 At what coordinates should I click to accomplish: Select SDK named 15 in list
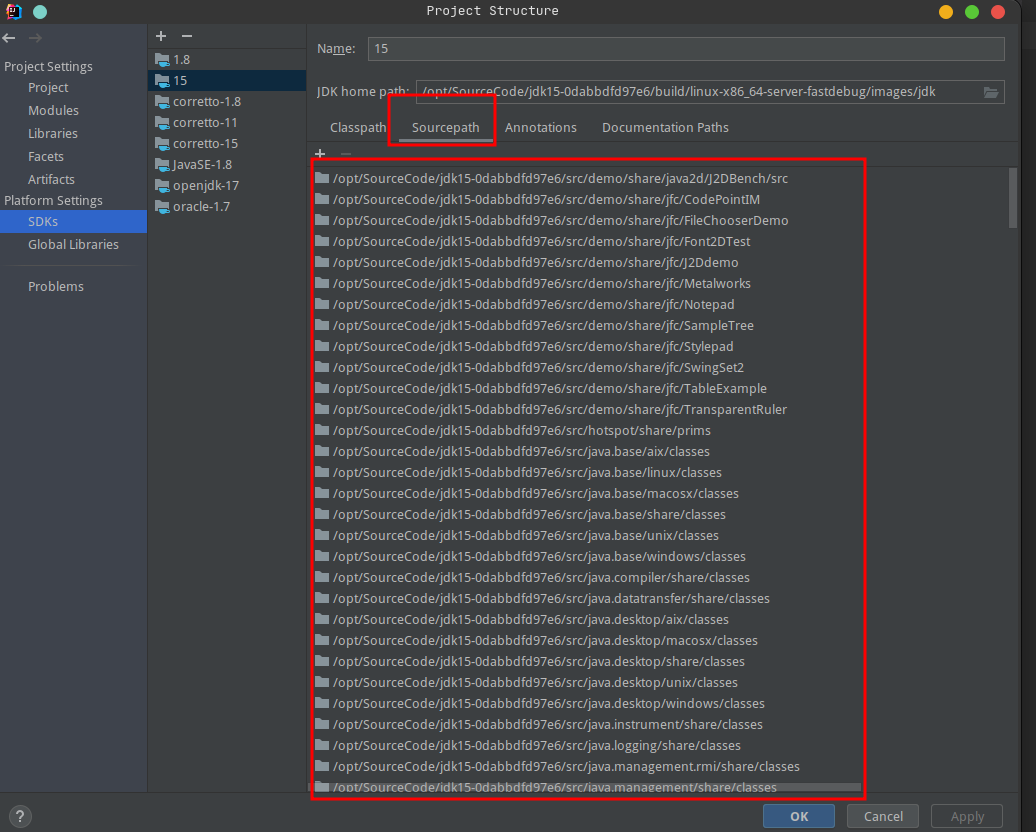(227, 81)
